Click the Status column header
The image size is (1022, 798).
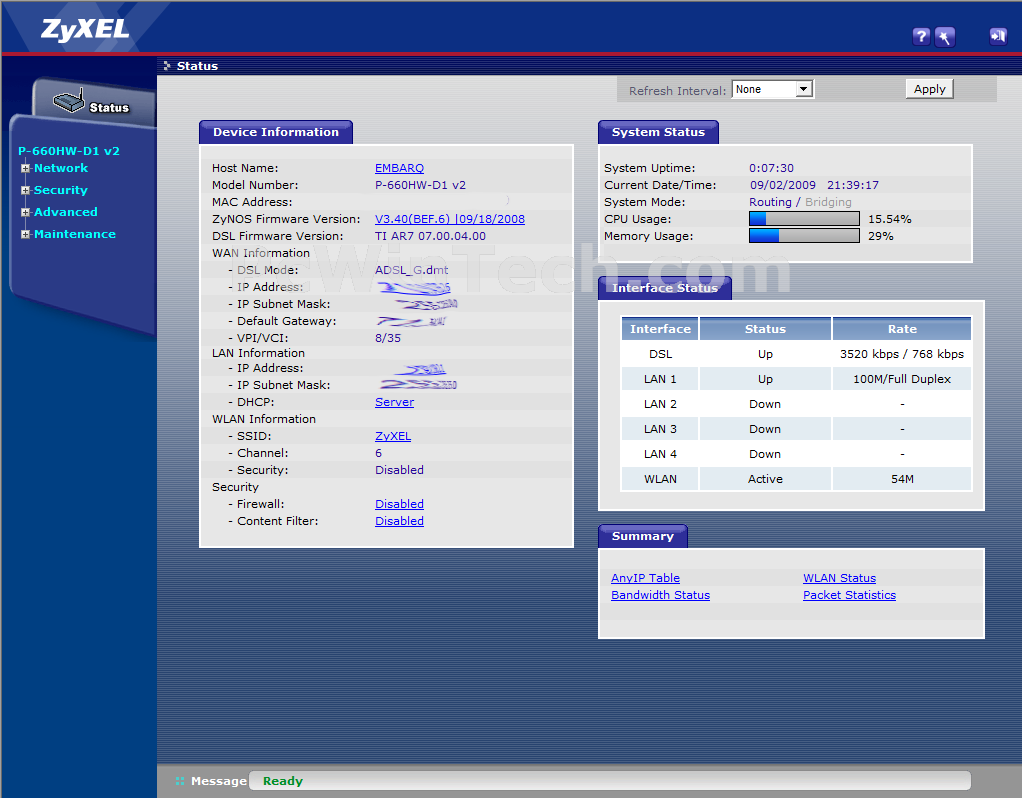pos(765,329)
